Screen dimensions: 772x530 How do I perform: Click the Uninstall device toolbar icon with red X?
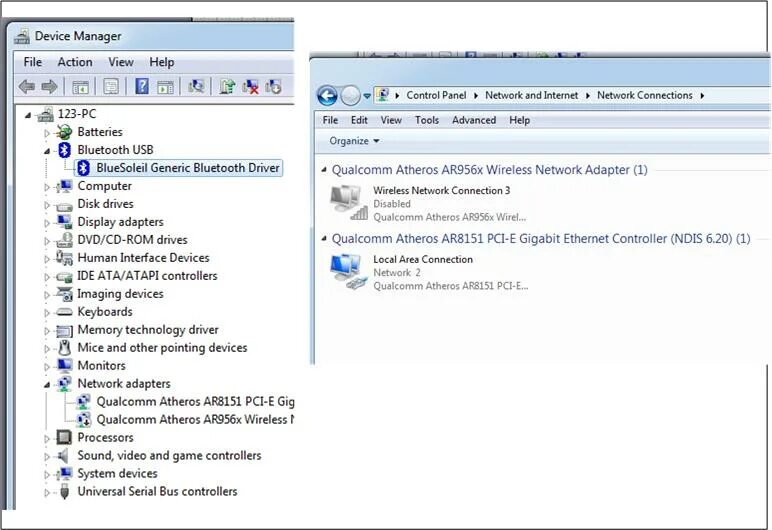click(250, 87)
